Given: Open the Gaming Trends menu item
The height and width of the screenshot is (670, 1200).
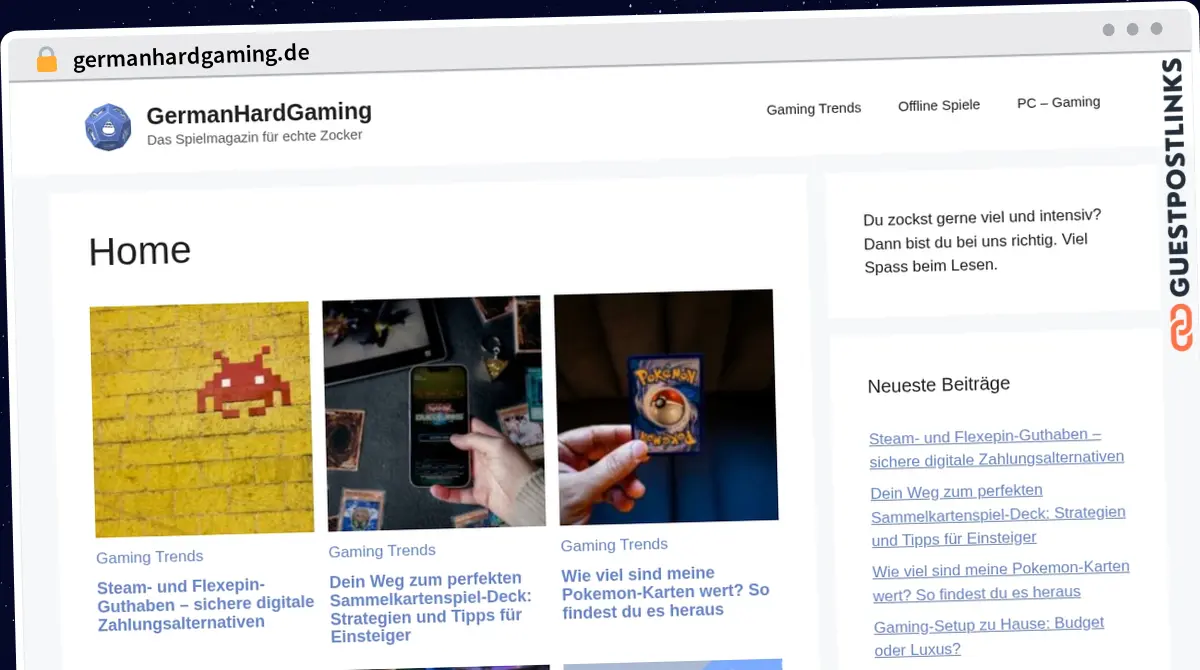Looking at the screenshot, I should [x=813, y=108].
